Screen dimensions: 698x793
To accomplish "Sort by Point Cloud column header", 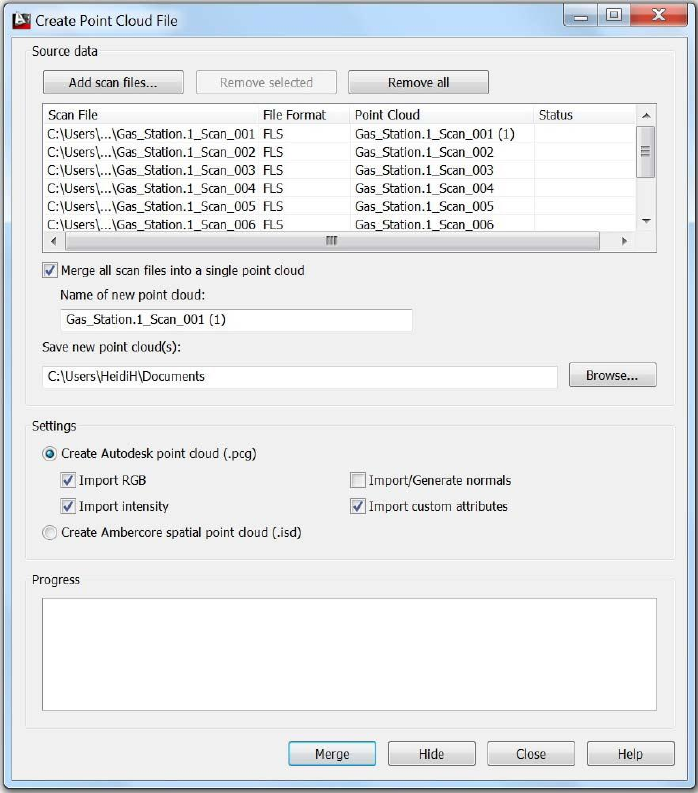I will (x=442, y=115).
